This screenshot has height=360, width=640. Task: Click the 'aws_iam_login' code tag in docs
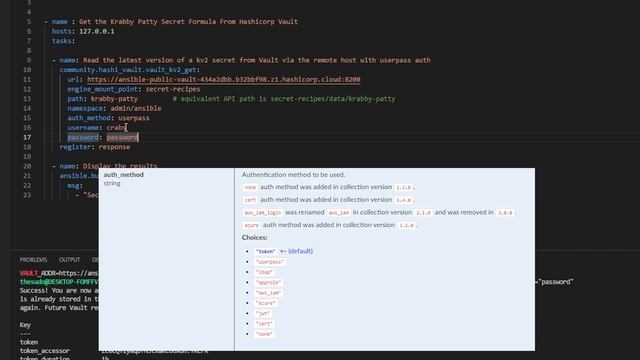click(262, 213)
